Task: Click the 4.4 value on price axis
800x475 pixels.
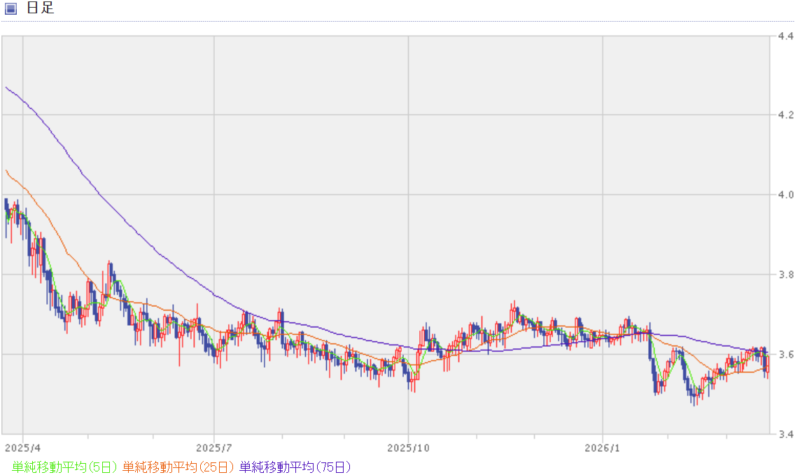Action: [x=786, y=37]
